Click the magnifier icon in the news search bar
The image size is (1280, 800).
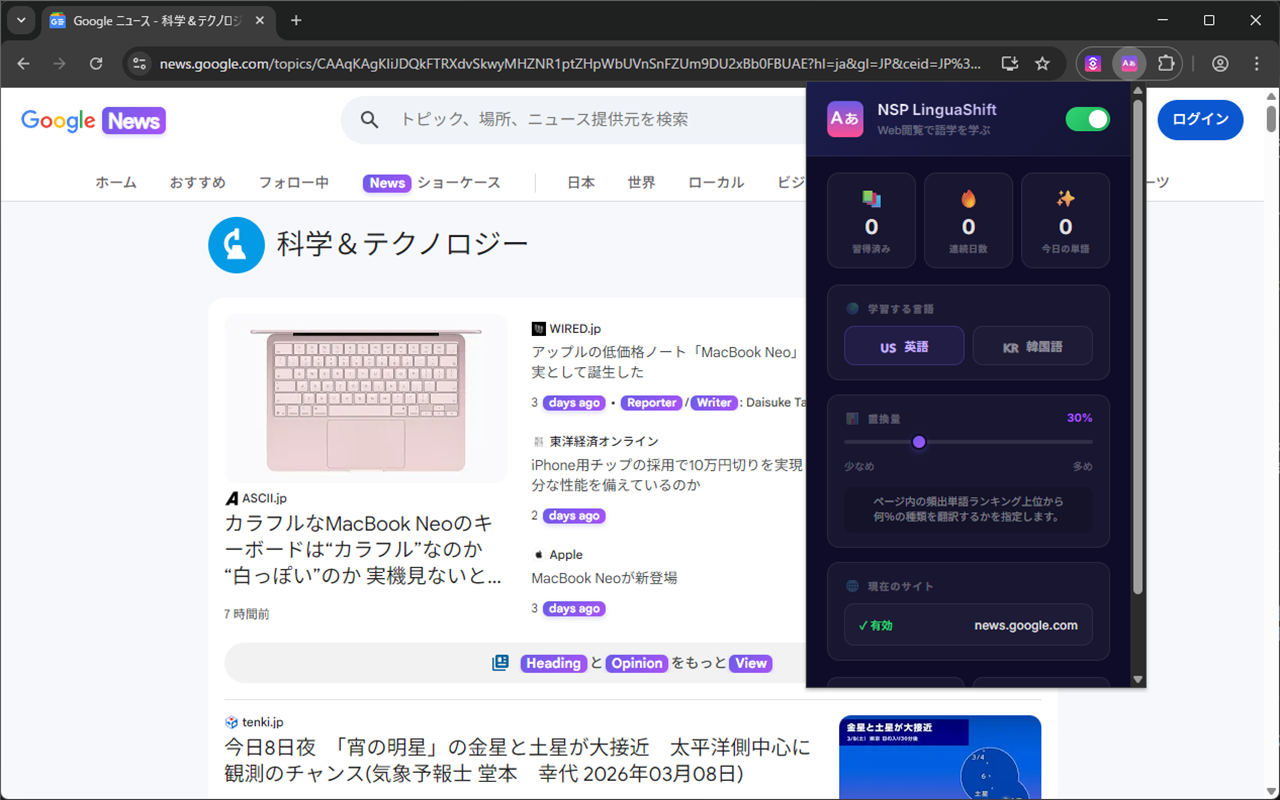369,119
